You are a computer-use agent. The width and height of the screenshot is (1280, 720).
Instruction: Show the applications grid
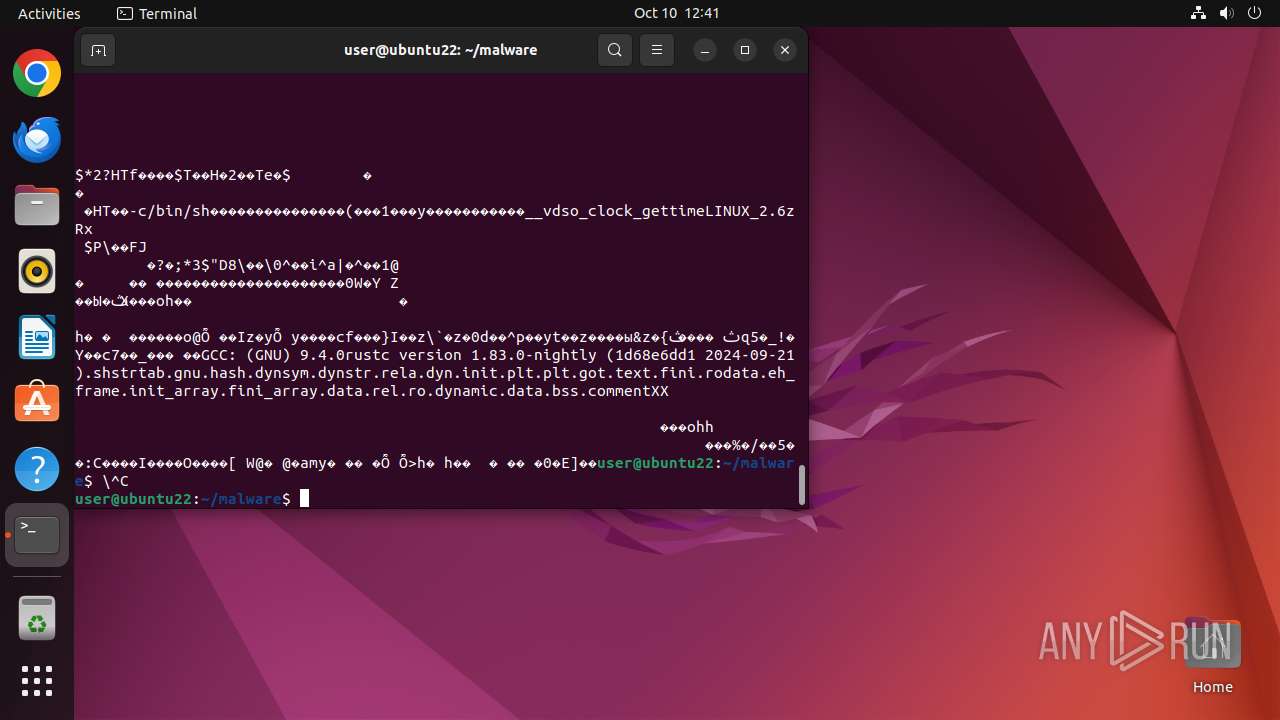coord(37,681)
